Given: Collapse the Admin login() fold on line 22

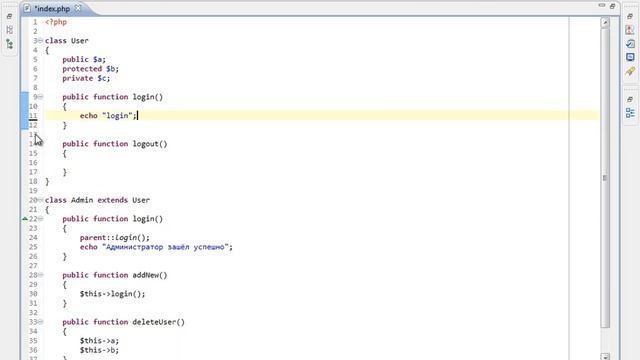Looking at the screenshot, I should pos(40,219).
